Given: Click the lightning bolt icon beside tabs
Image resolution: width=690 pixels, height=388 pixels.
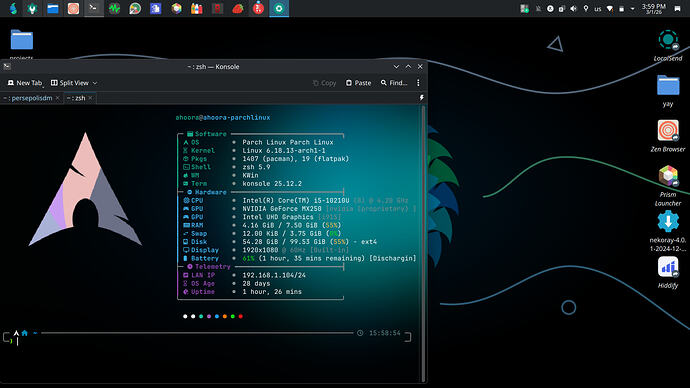Looking at the screenshot, I should coord(421,98).
